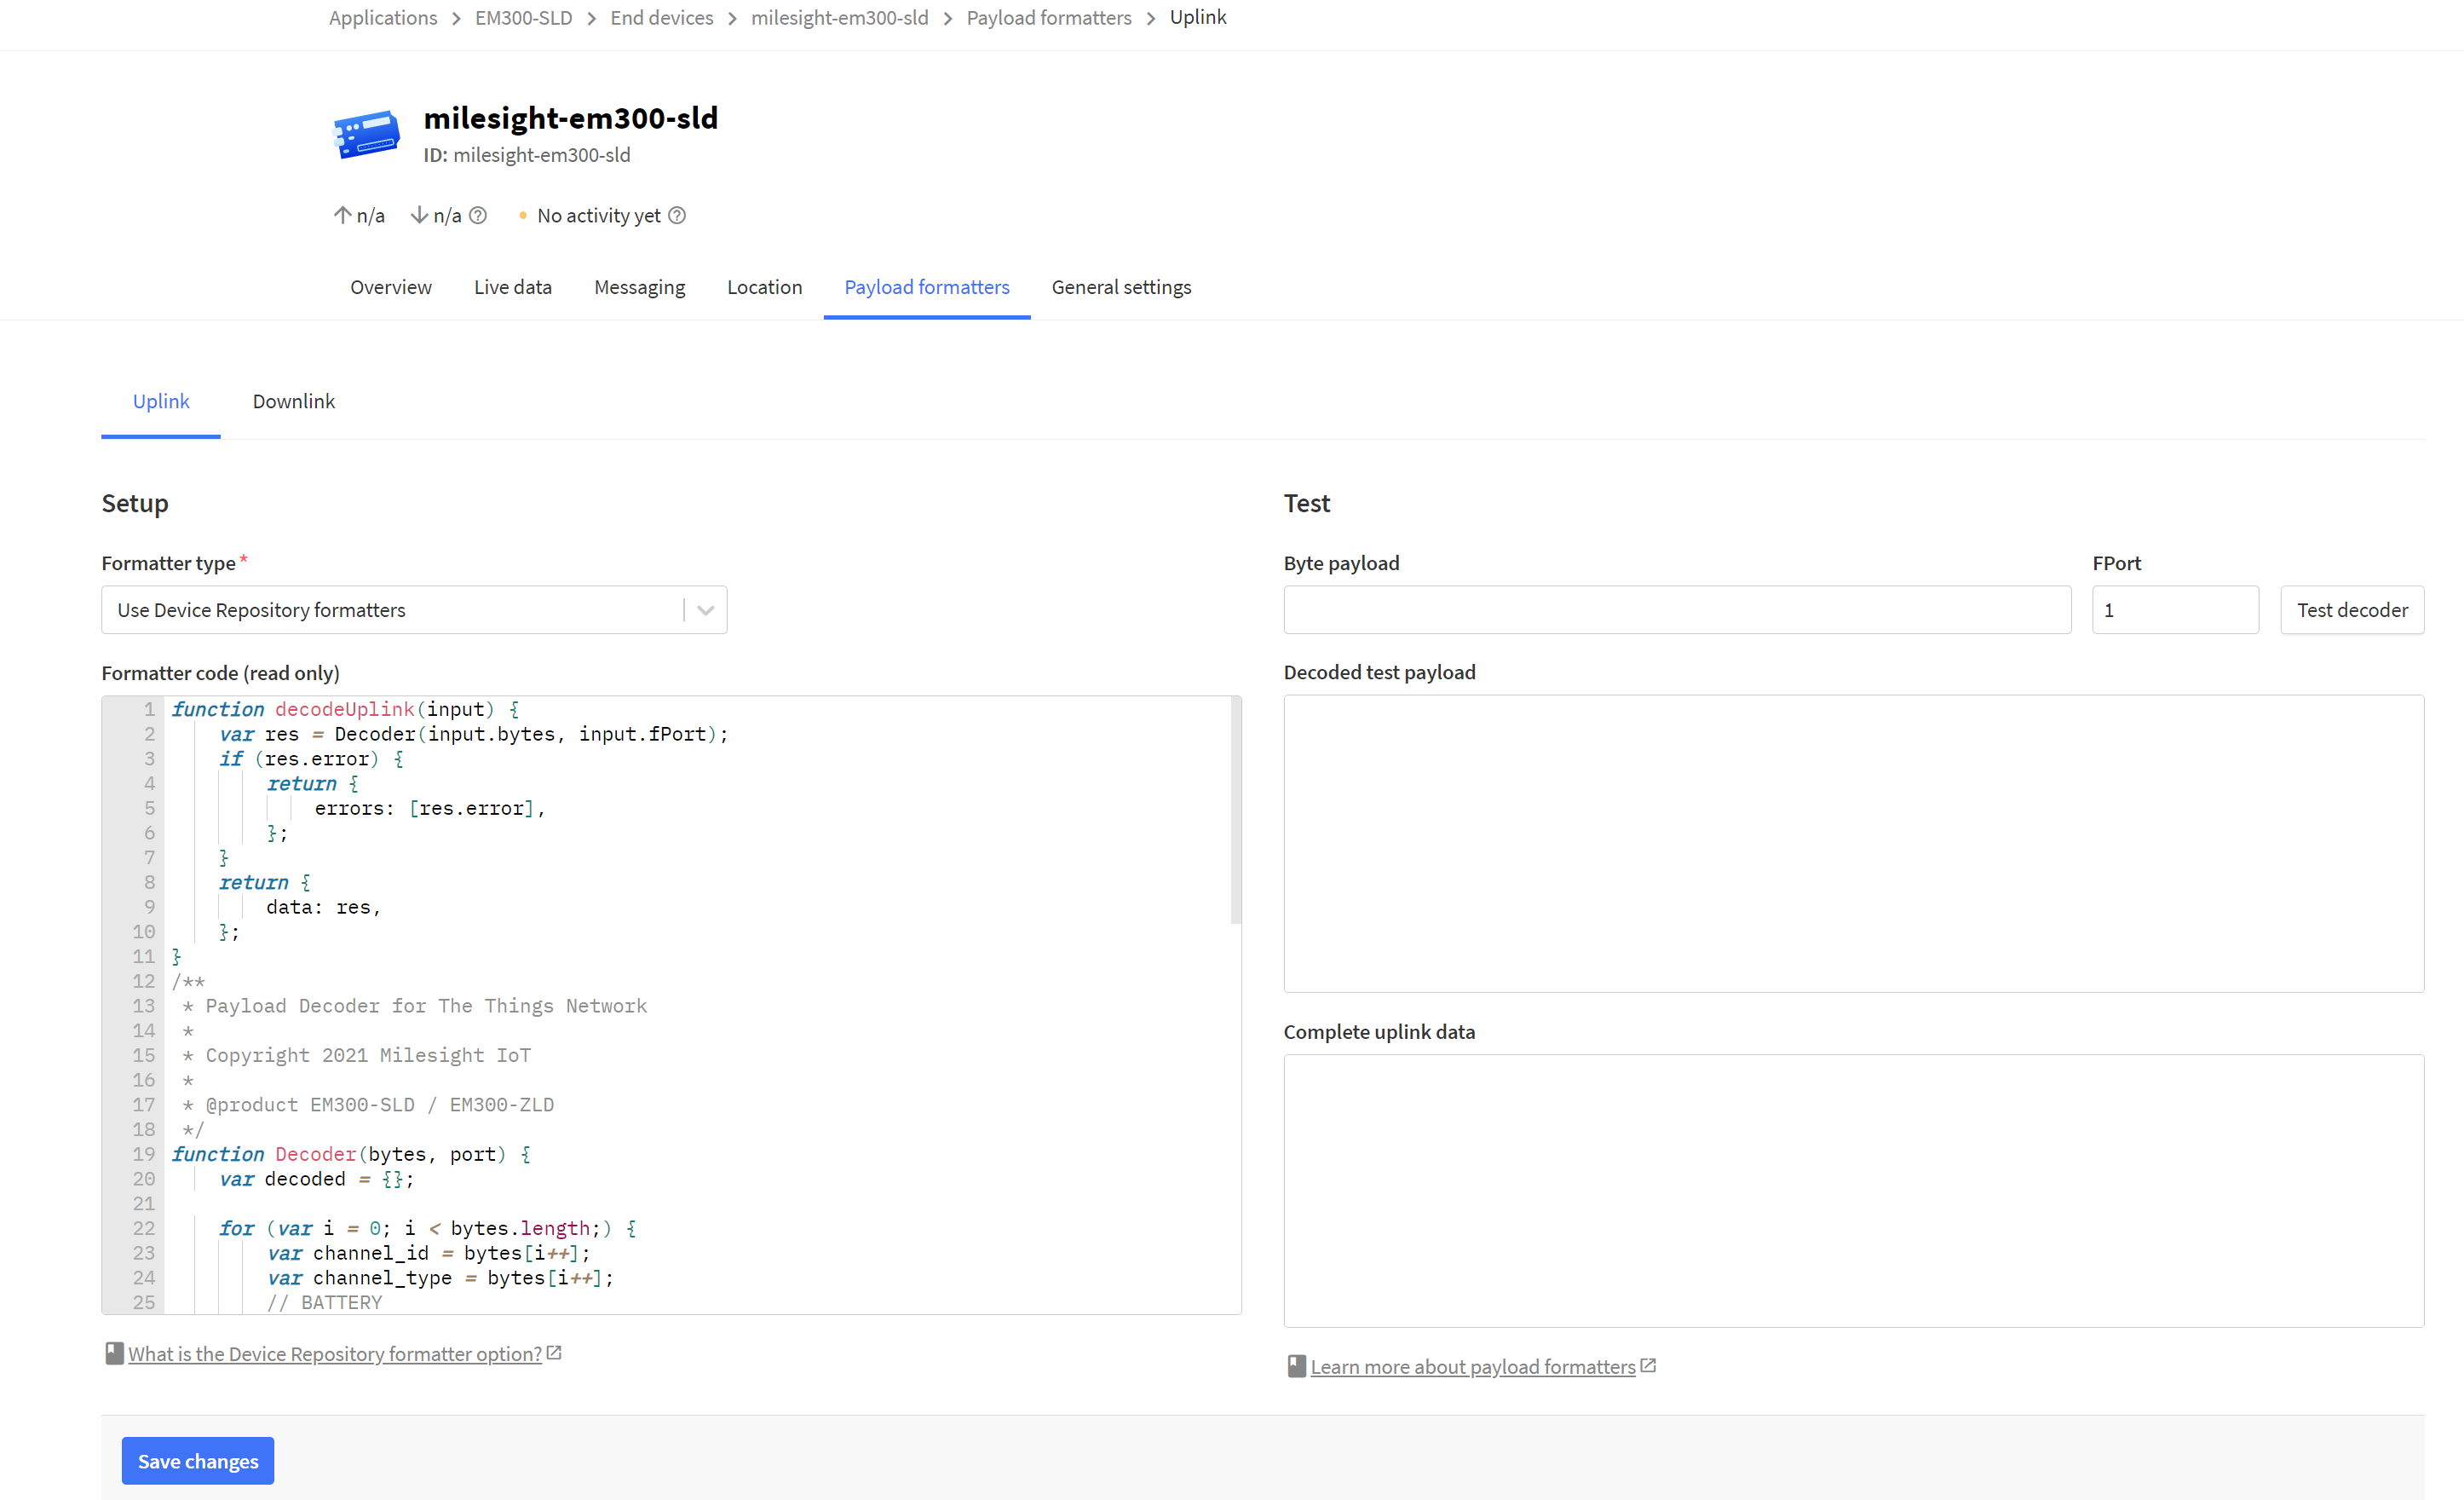Click line number 22 in code gutter
The width and height of the screenshot is (2464, 1500).
pyautogui.click(x=144, y=1228)
